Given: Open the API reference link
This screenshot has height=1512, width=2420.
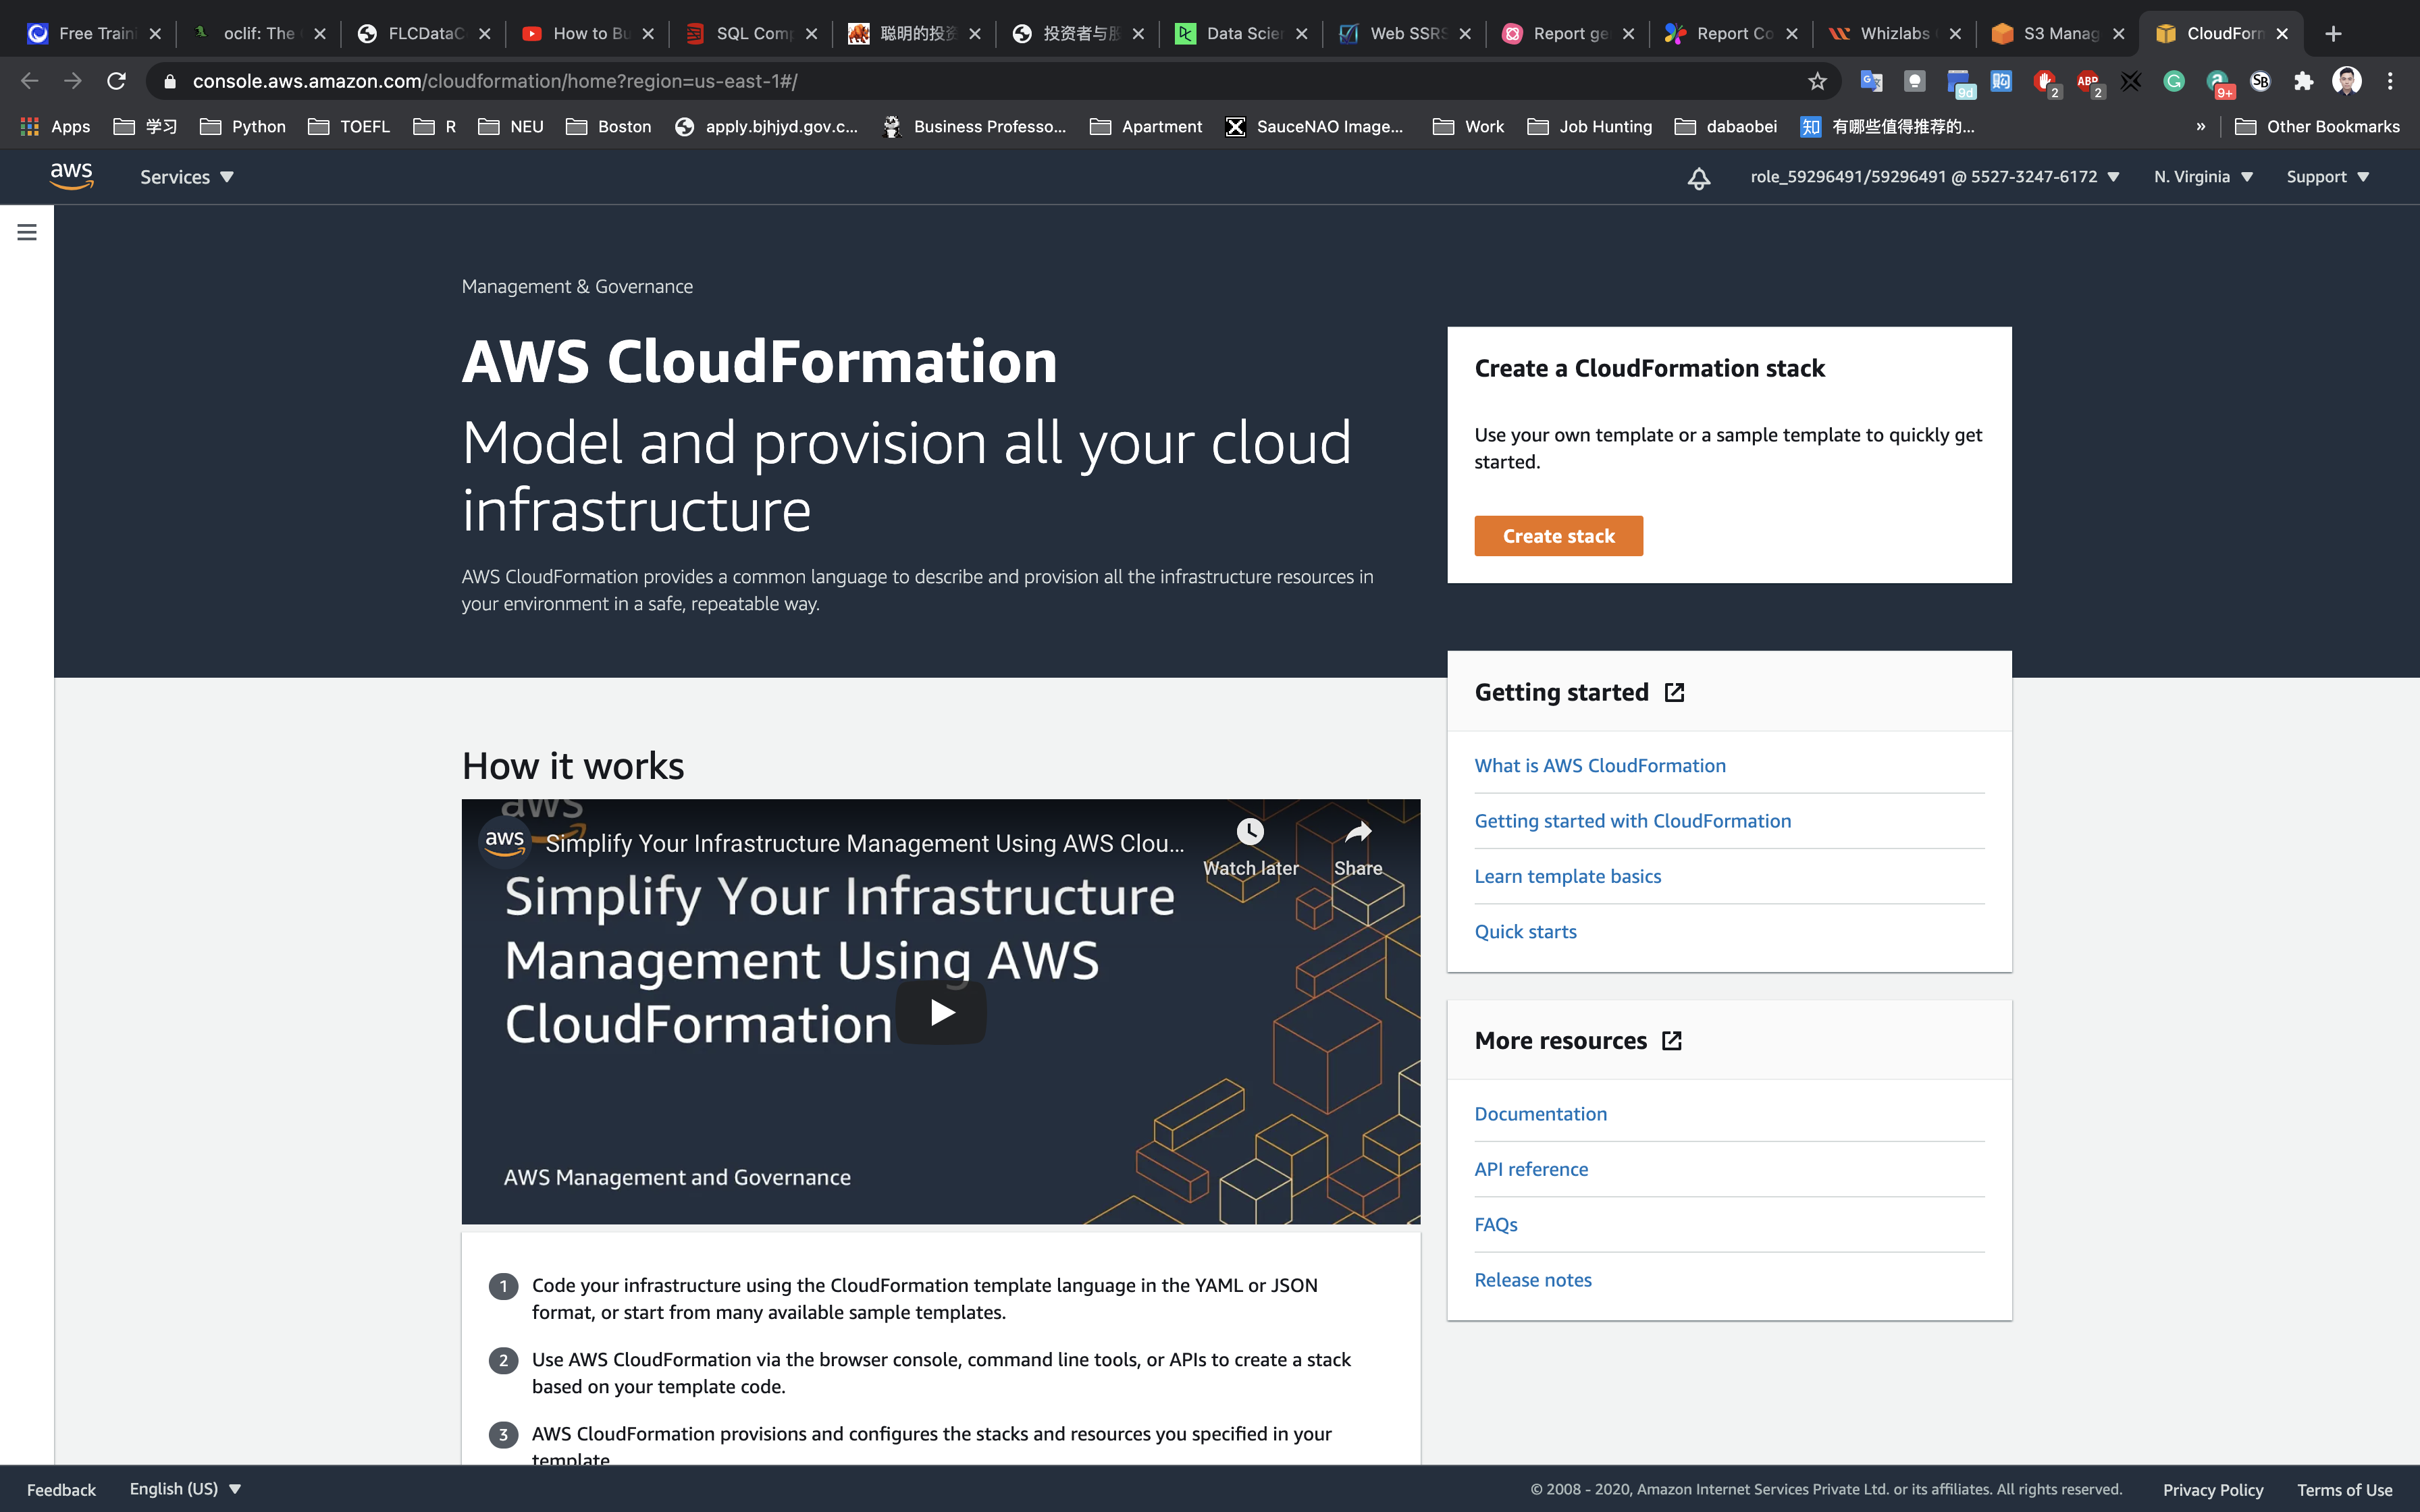Looking at the screenshot, I should pos(1531,1169).
